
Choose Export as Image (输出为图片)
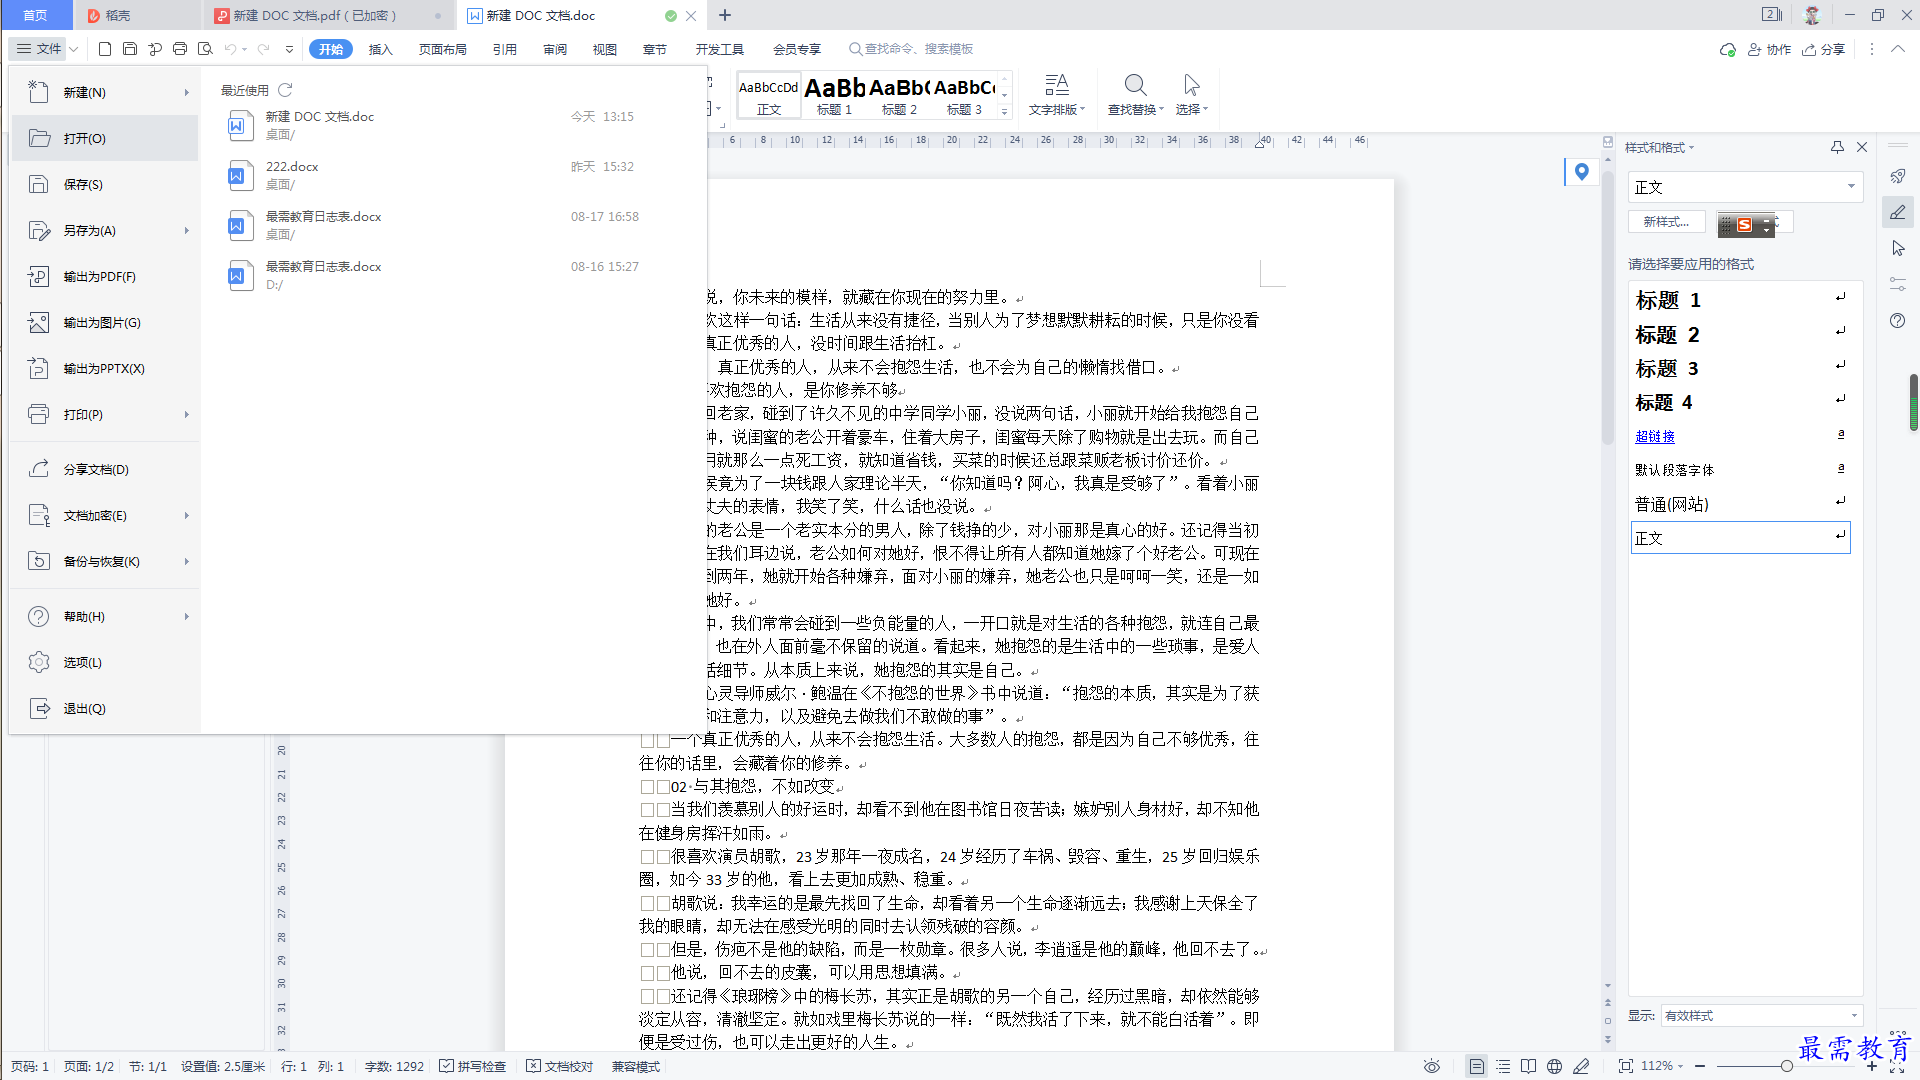[105, 322]
